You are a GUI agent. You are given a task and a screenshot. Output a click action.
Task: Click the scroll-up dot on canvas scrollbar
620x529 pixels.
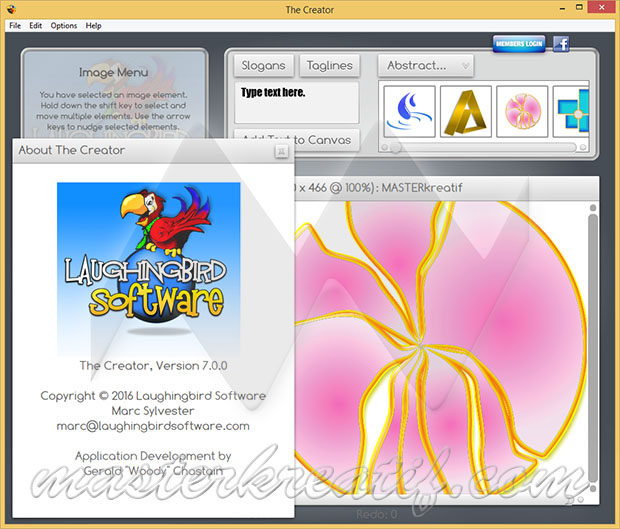[x=593, y=208]
